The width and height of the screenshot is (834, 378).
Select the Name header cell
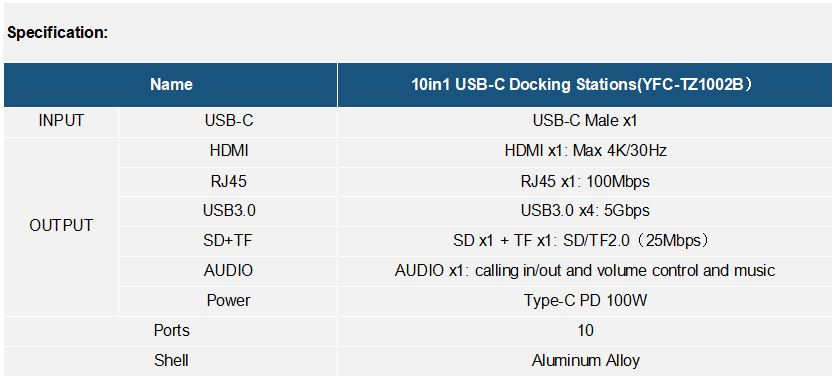coord(171,85)
